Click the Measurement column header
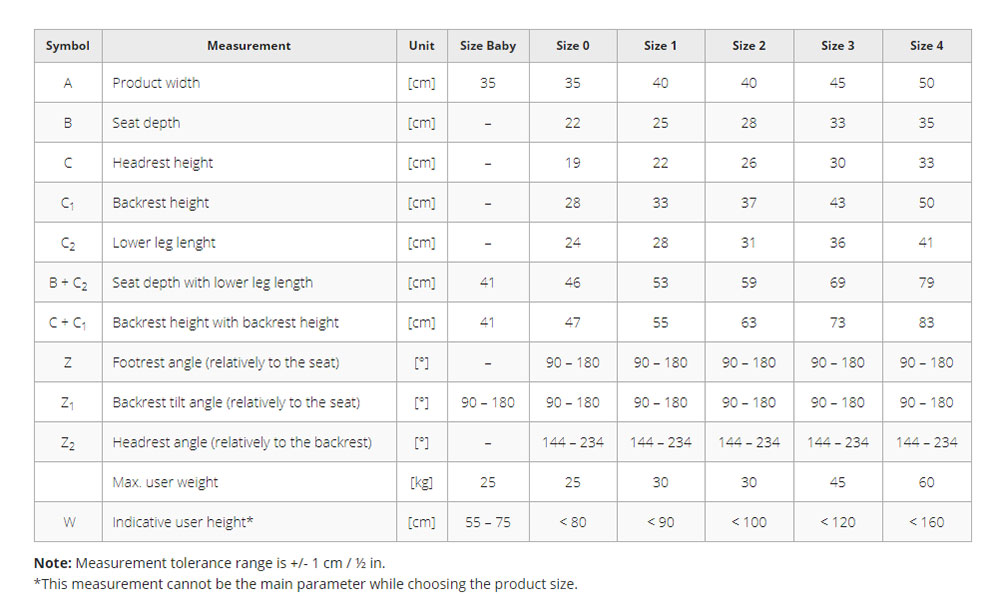Screen dimensions: 1000x596 [x=249, y=46]
